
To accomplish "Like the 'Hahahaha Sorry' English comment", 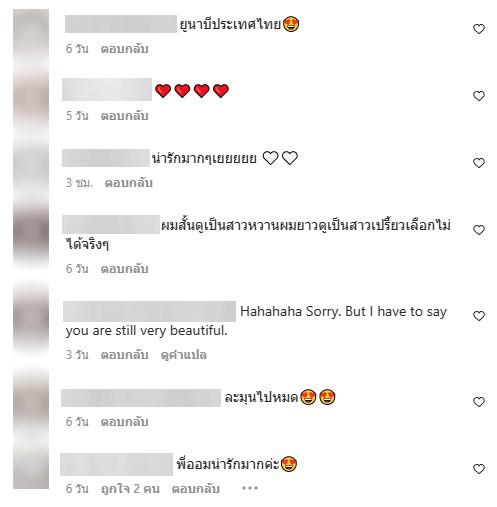I will [479, 316].
